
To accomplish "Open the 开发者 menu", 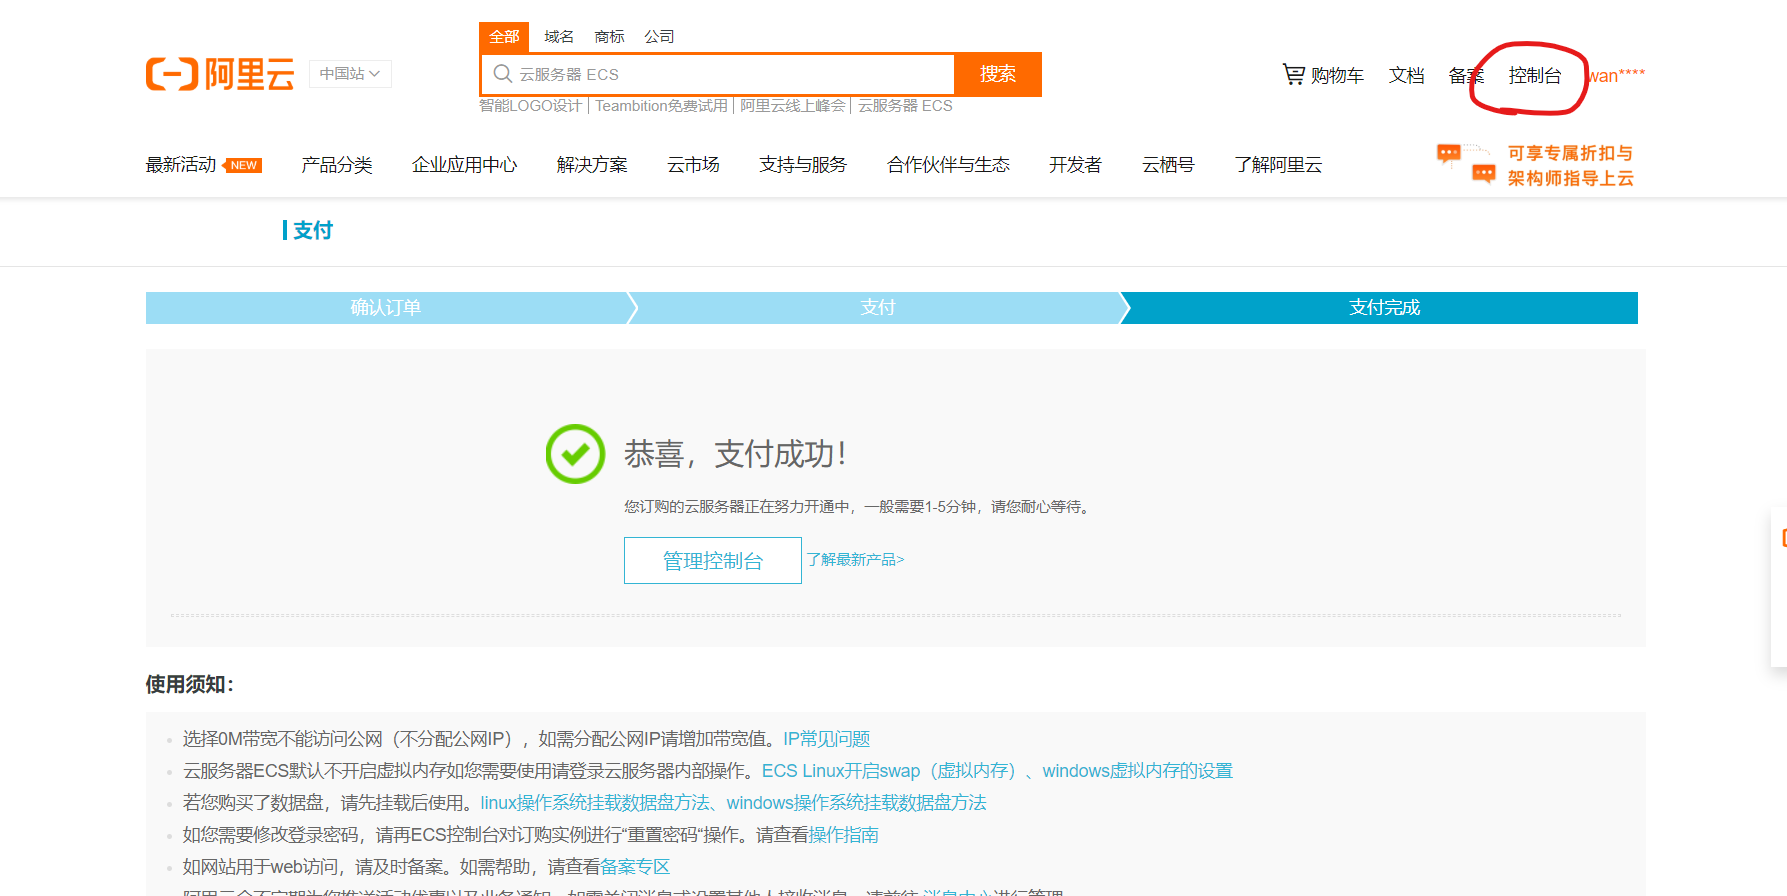I will (1075, 165).
